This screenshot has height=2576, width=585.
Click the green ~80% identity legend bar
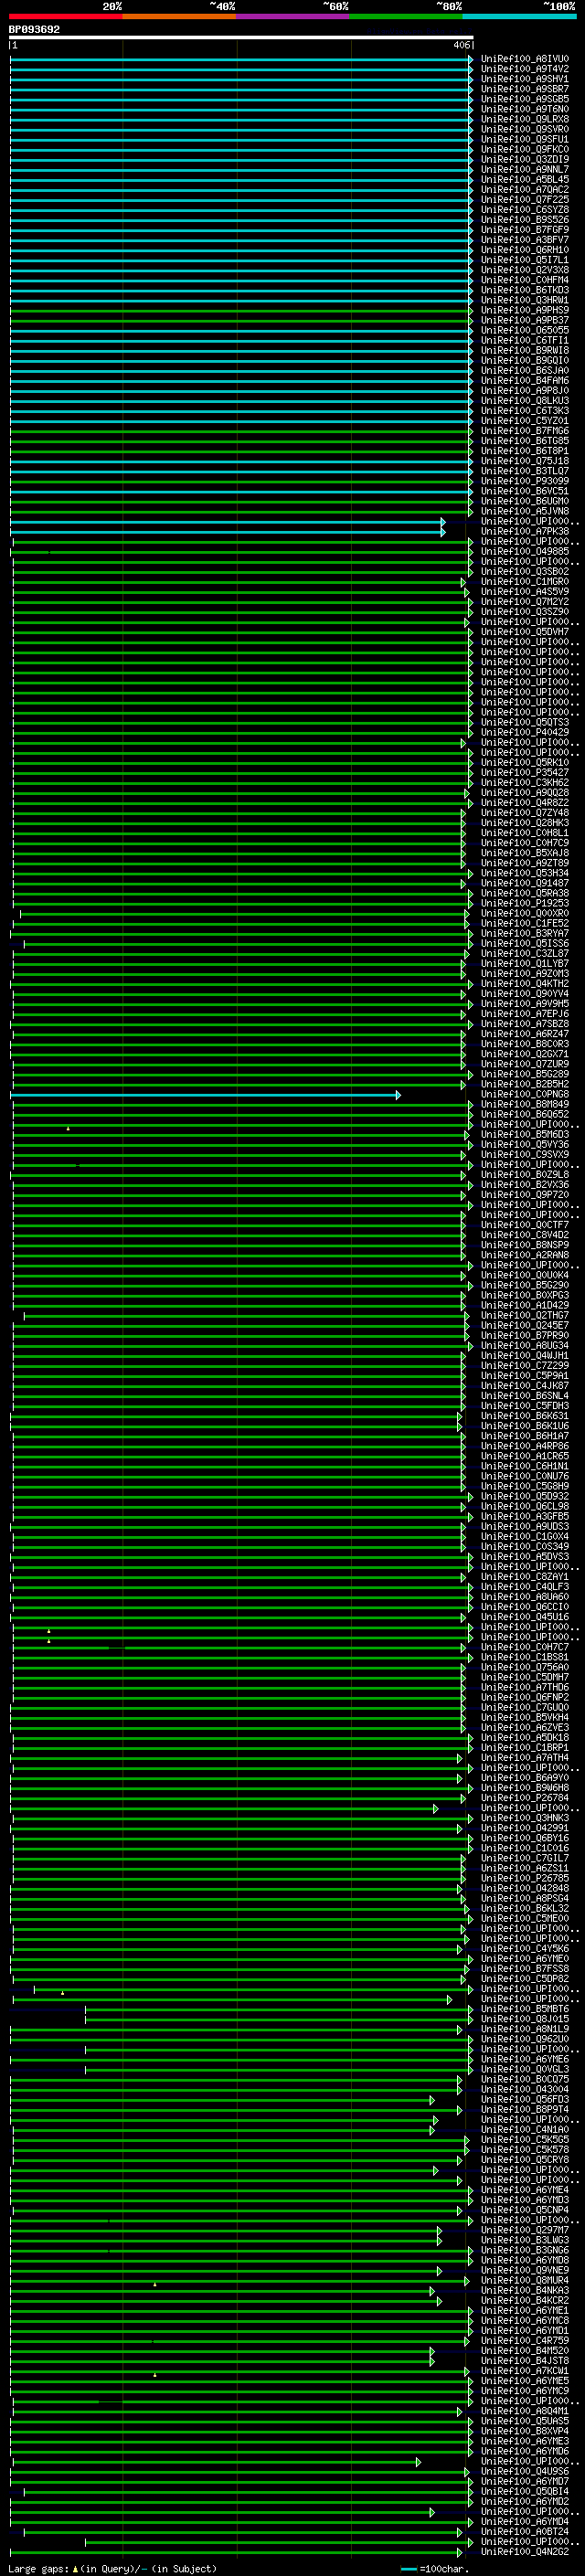pos(406,16)
